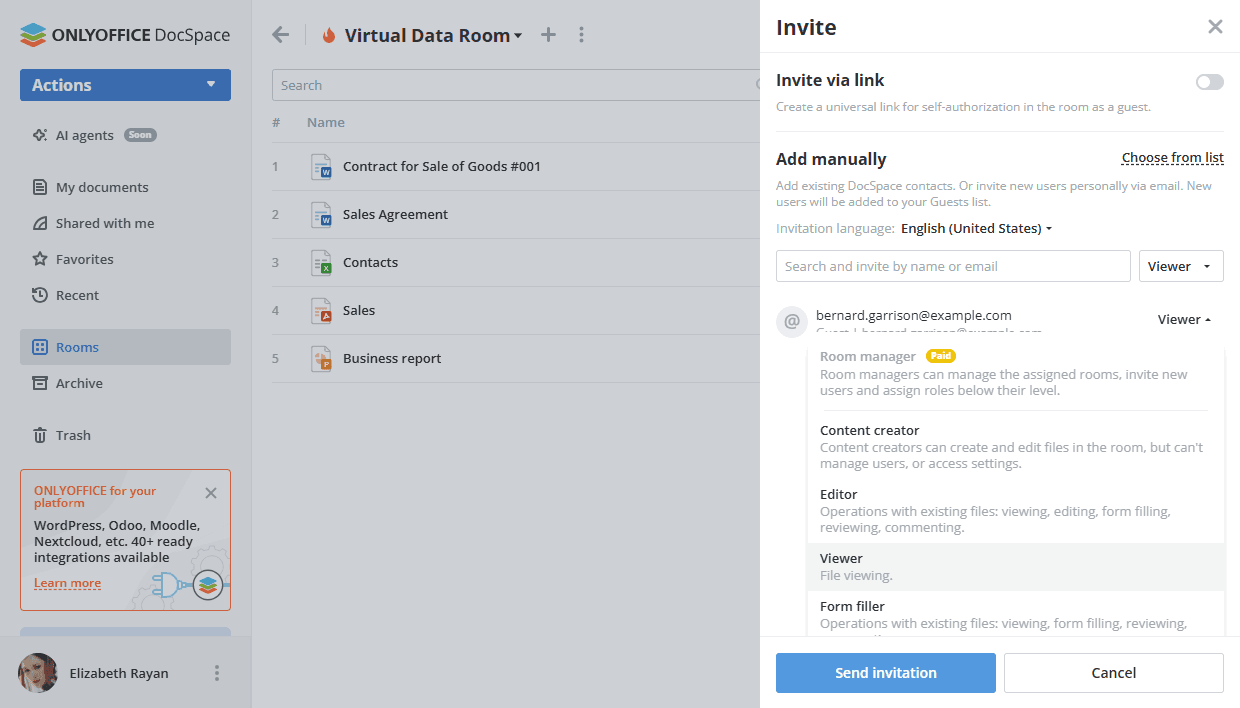
Task: Open options menu next to Elizabeth Rayan
Action: coord(216,672)
